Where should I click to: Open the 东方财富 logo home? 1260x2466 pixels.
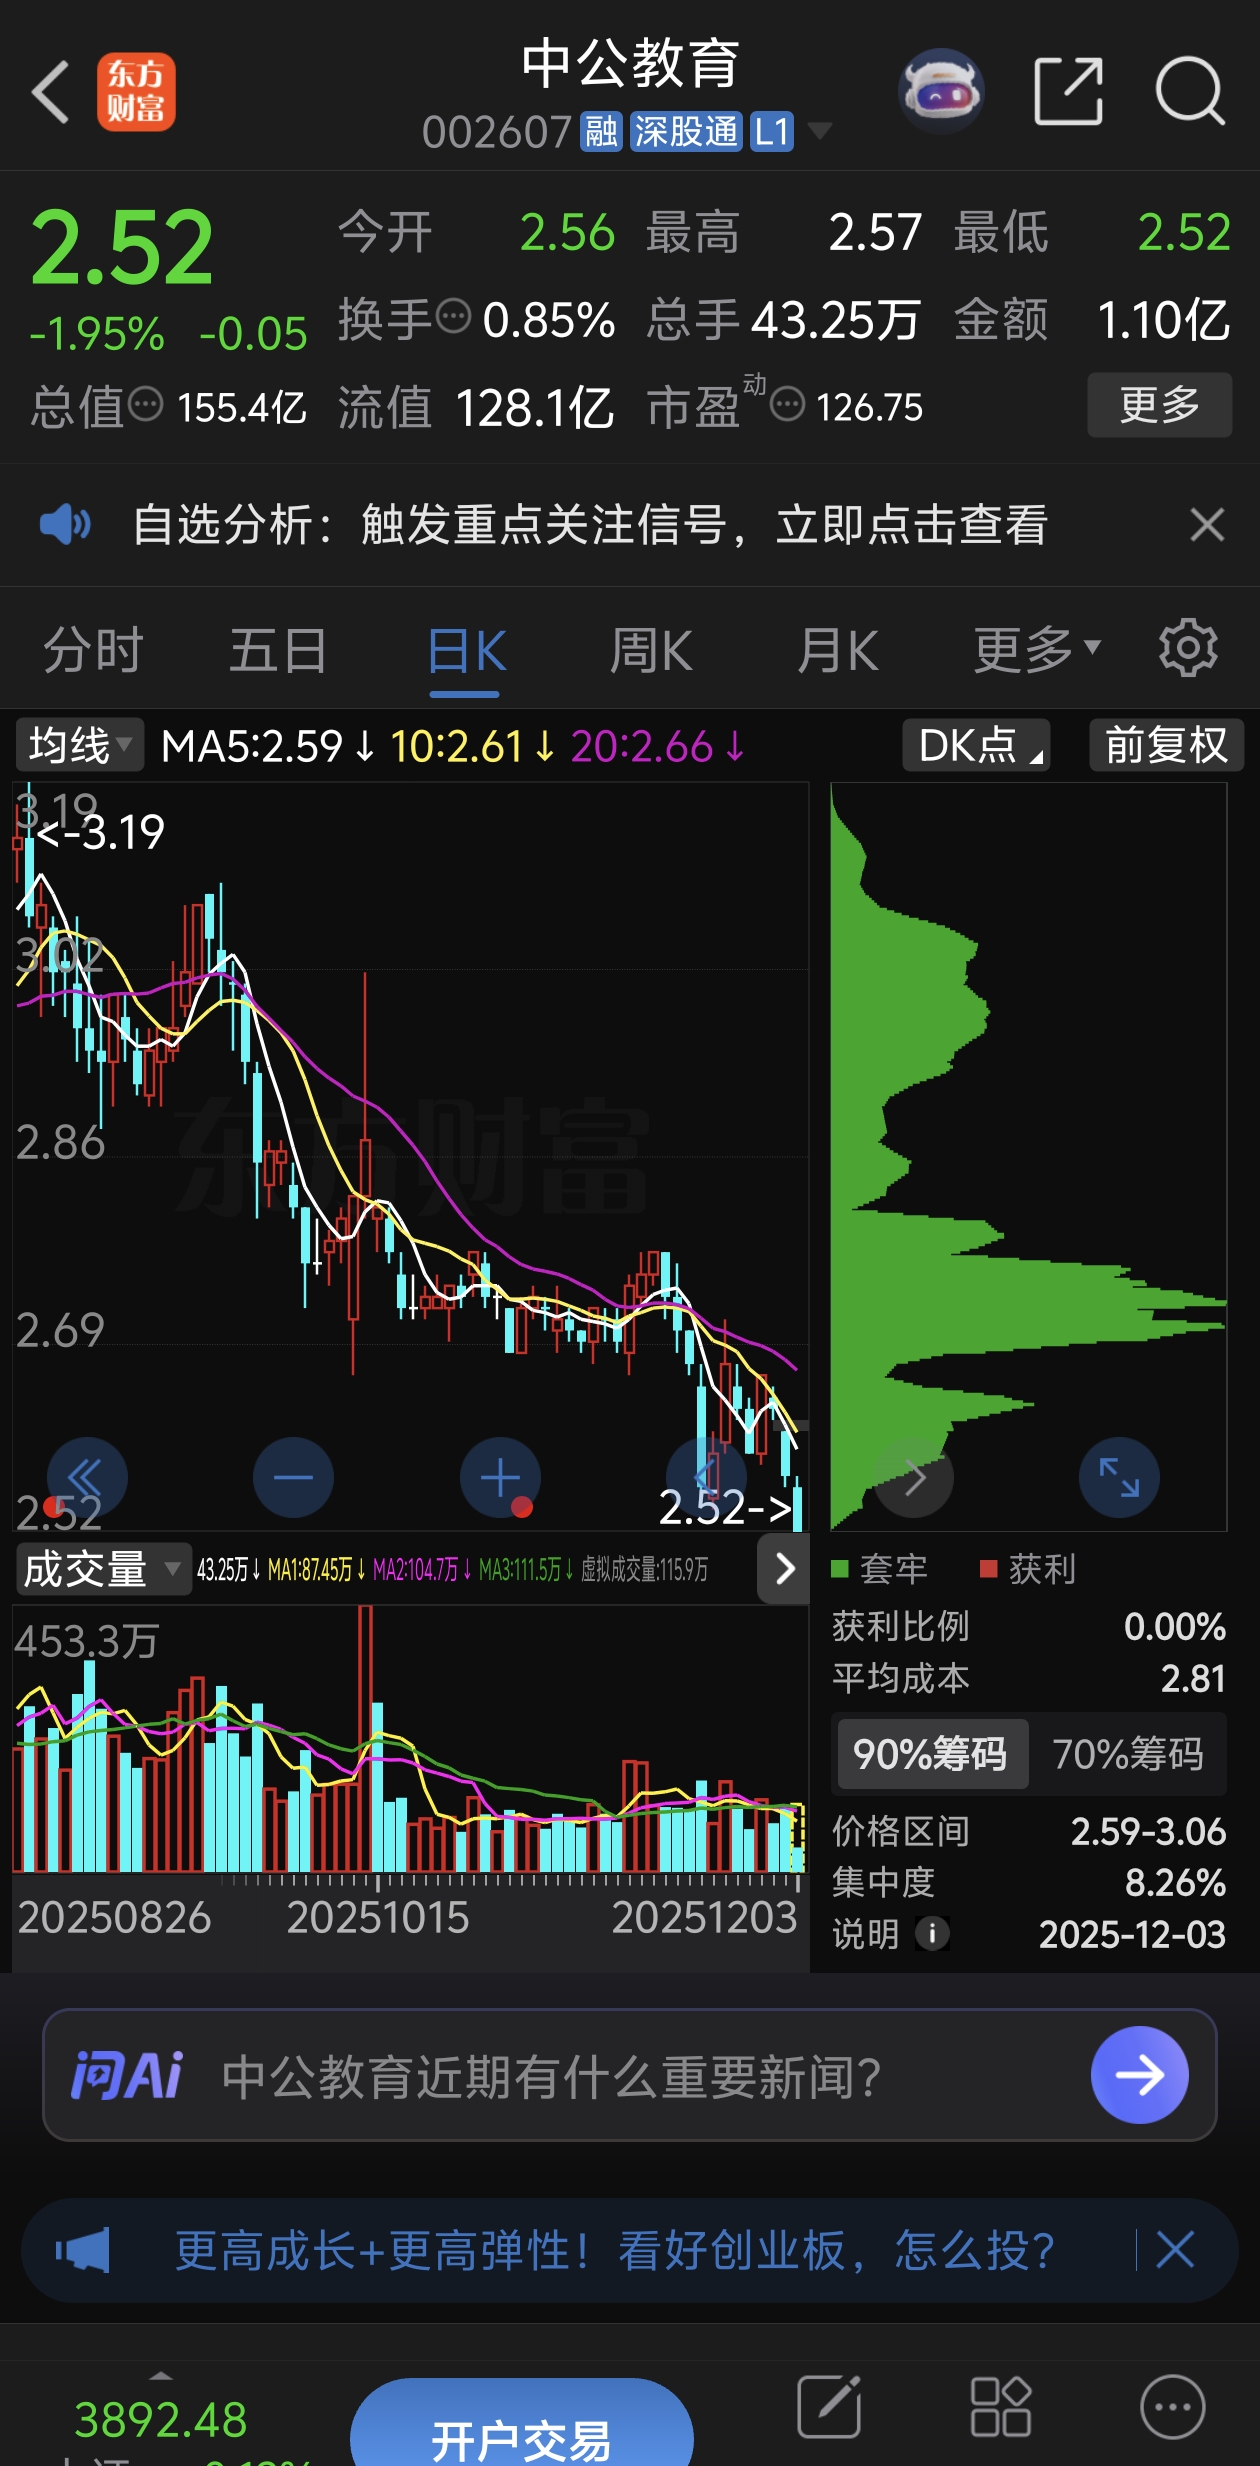tap(136, 92)
